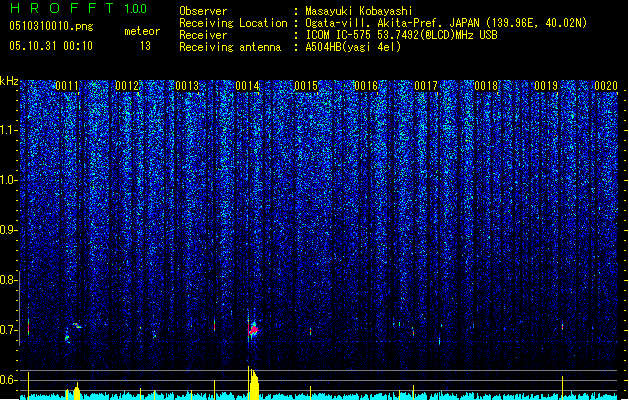Click the kHz axis unit label
The image size is (629, 400).
[9, 81]
